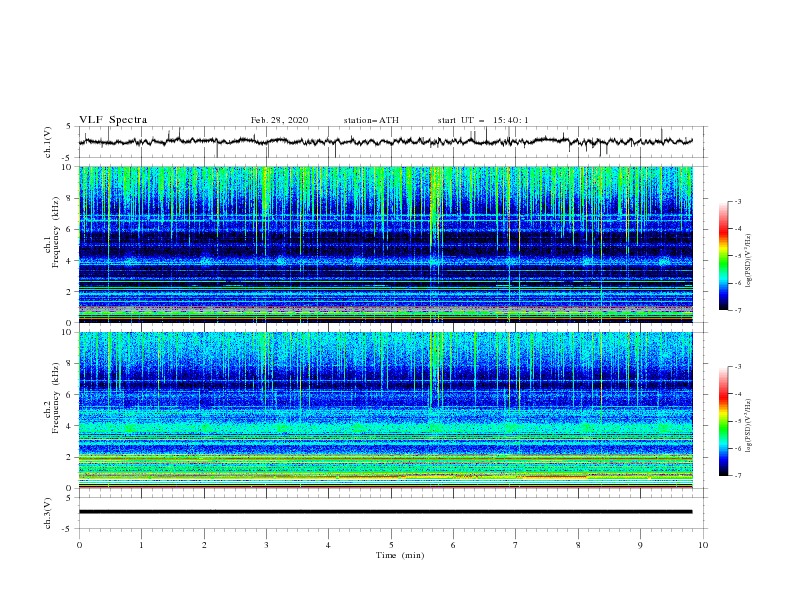
Task: Click time axis tick label "9"
Action: (x=640, y=545)
